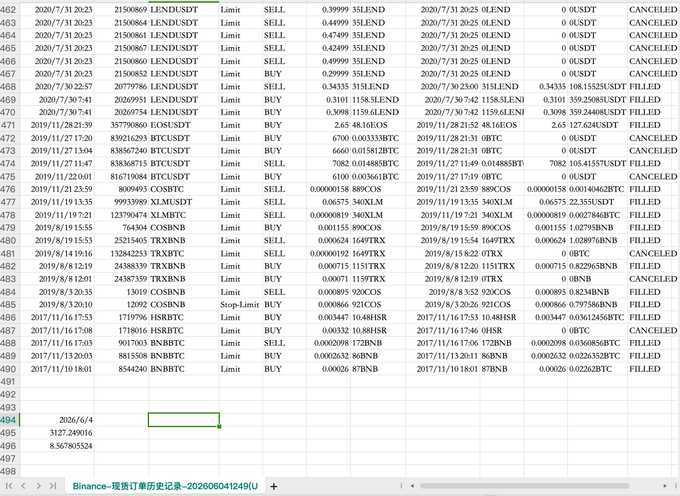Click the Stop-Limit order type cell
This screenshot has width=680, height=496.
click(241, 305)
